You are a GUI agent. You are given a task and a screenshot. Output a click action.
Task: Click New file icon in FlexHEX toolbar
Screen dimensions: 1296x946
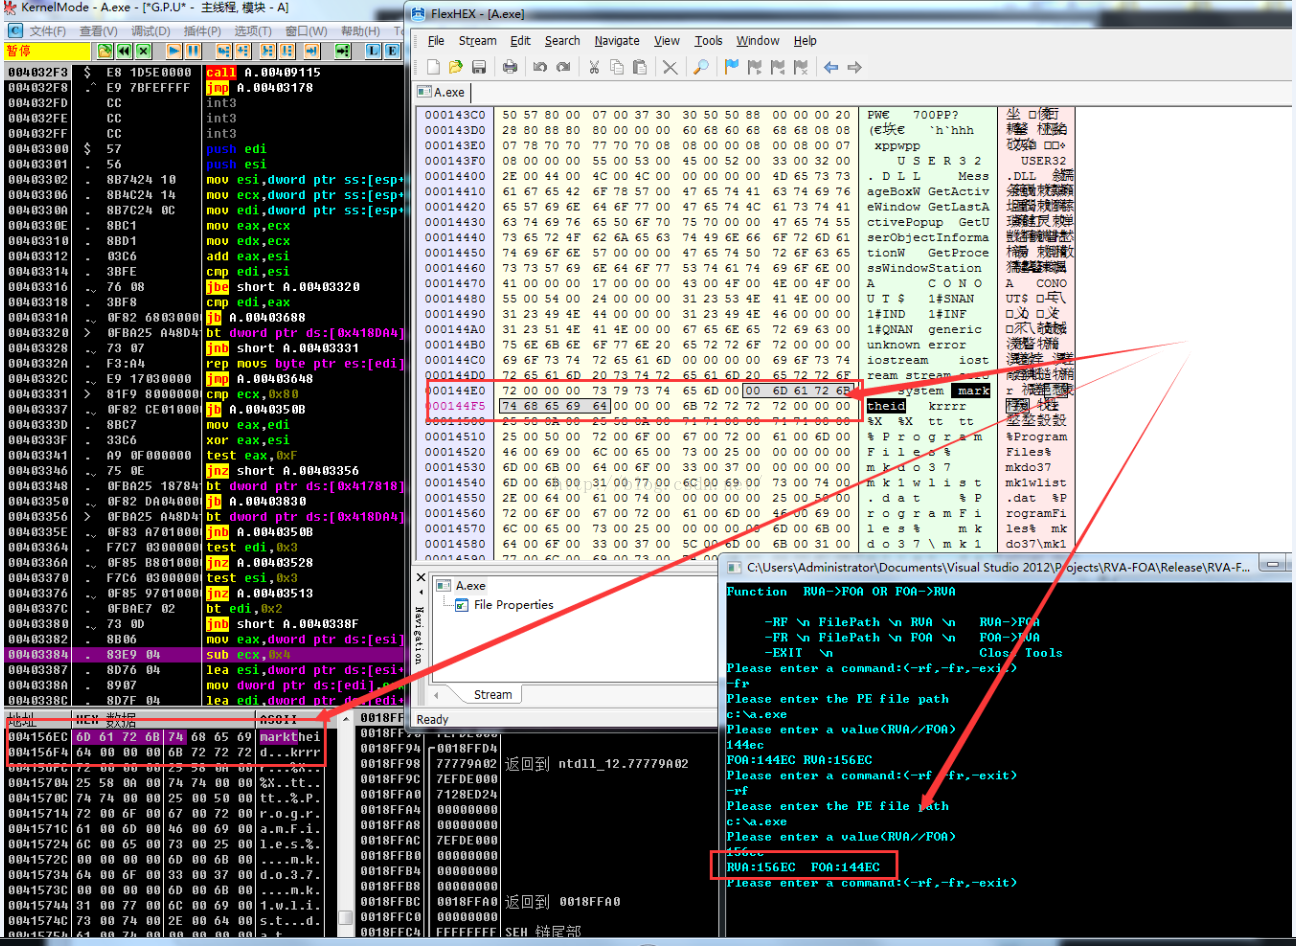tap(433, 67)
